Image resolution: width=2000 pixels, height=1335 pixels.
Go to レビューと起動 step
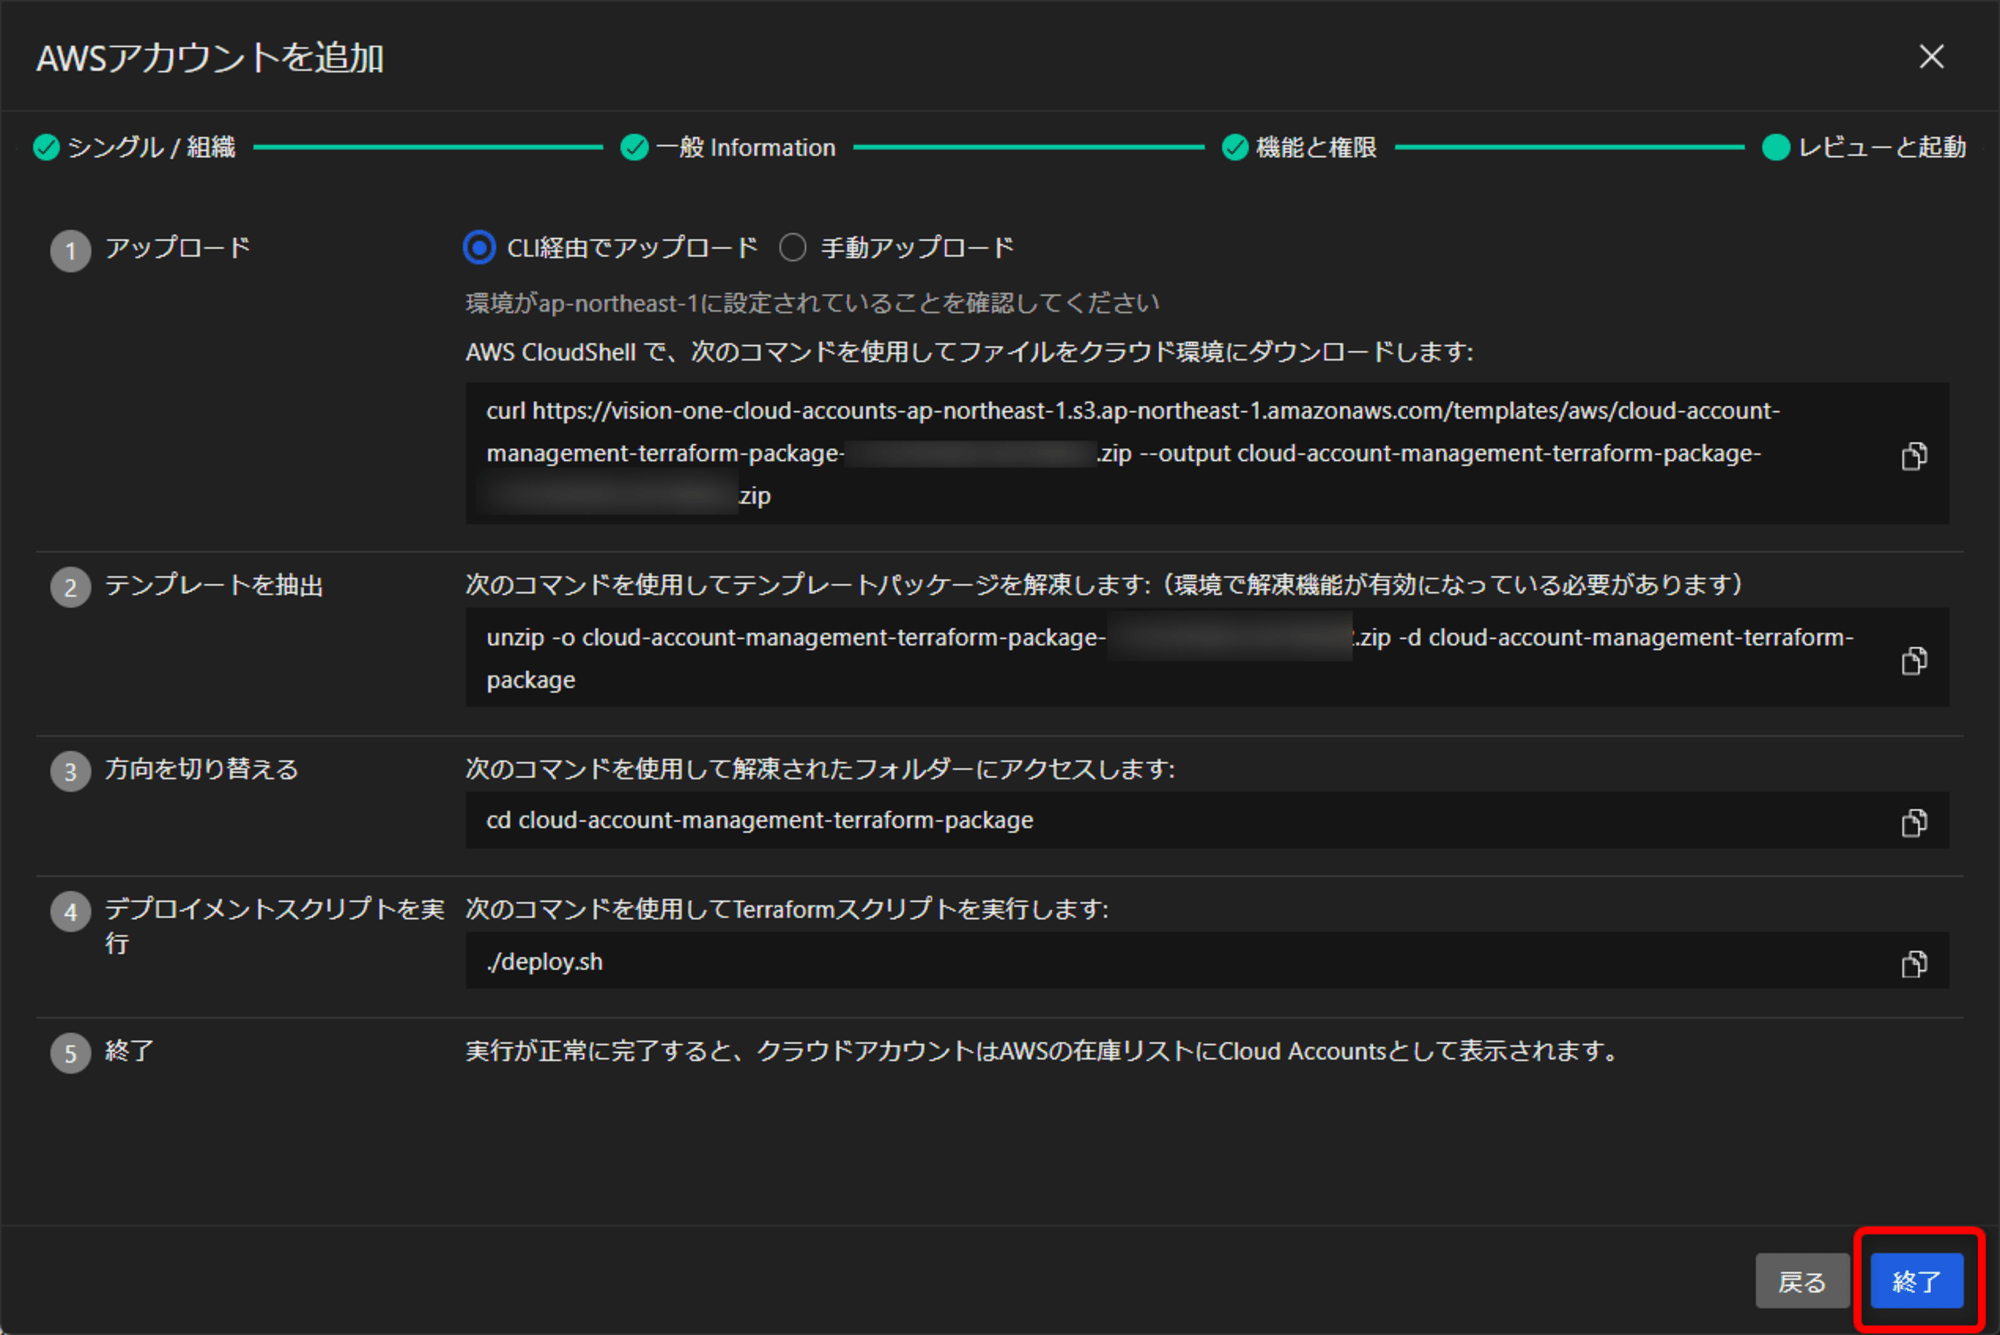point(1864,147)
